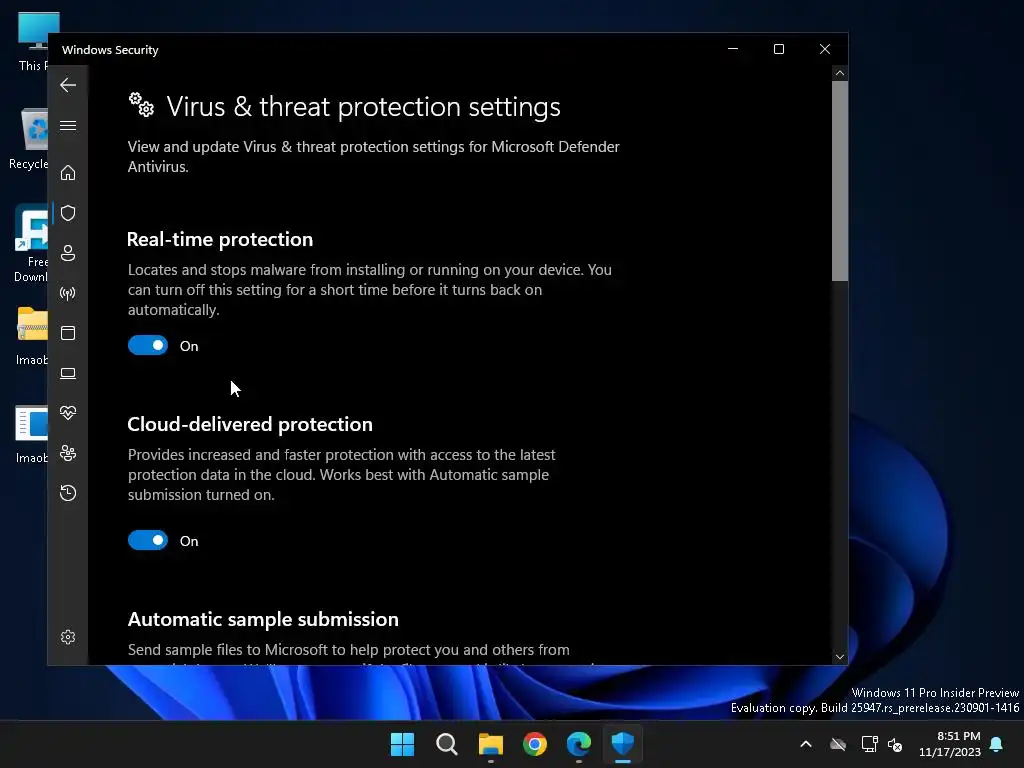Launch Microsoft Edge from taskbar

click(x=579, y=744)
